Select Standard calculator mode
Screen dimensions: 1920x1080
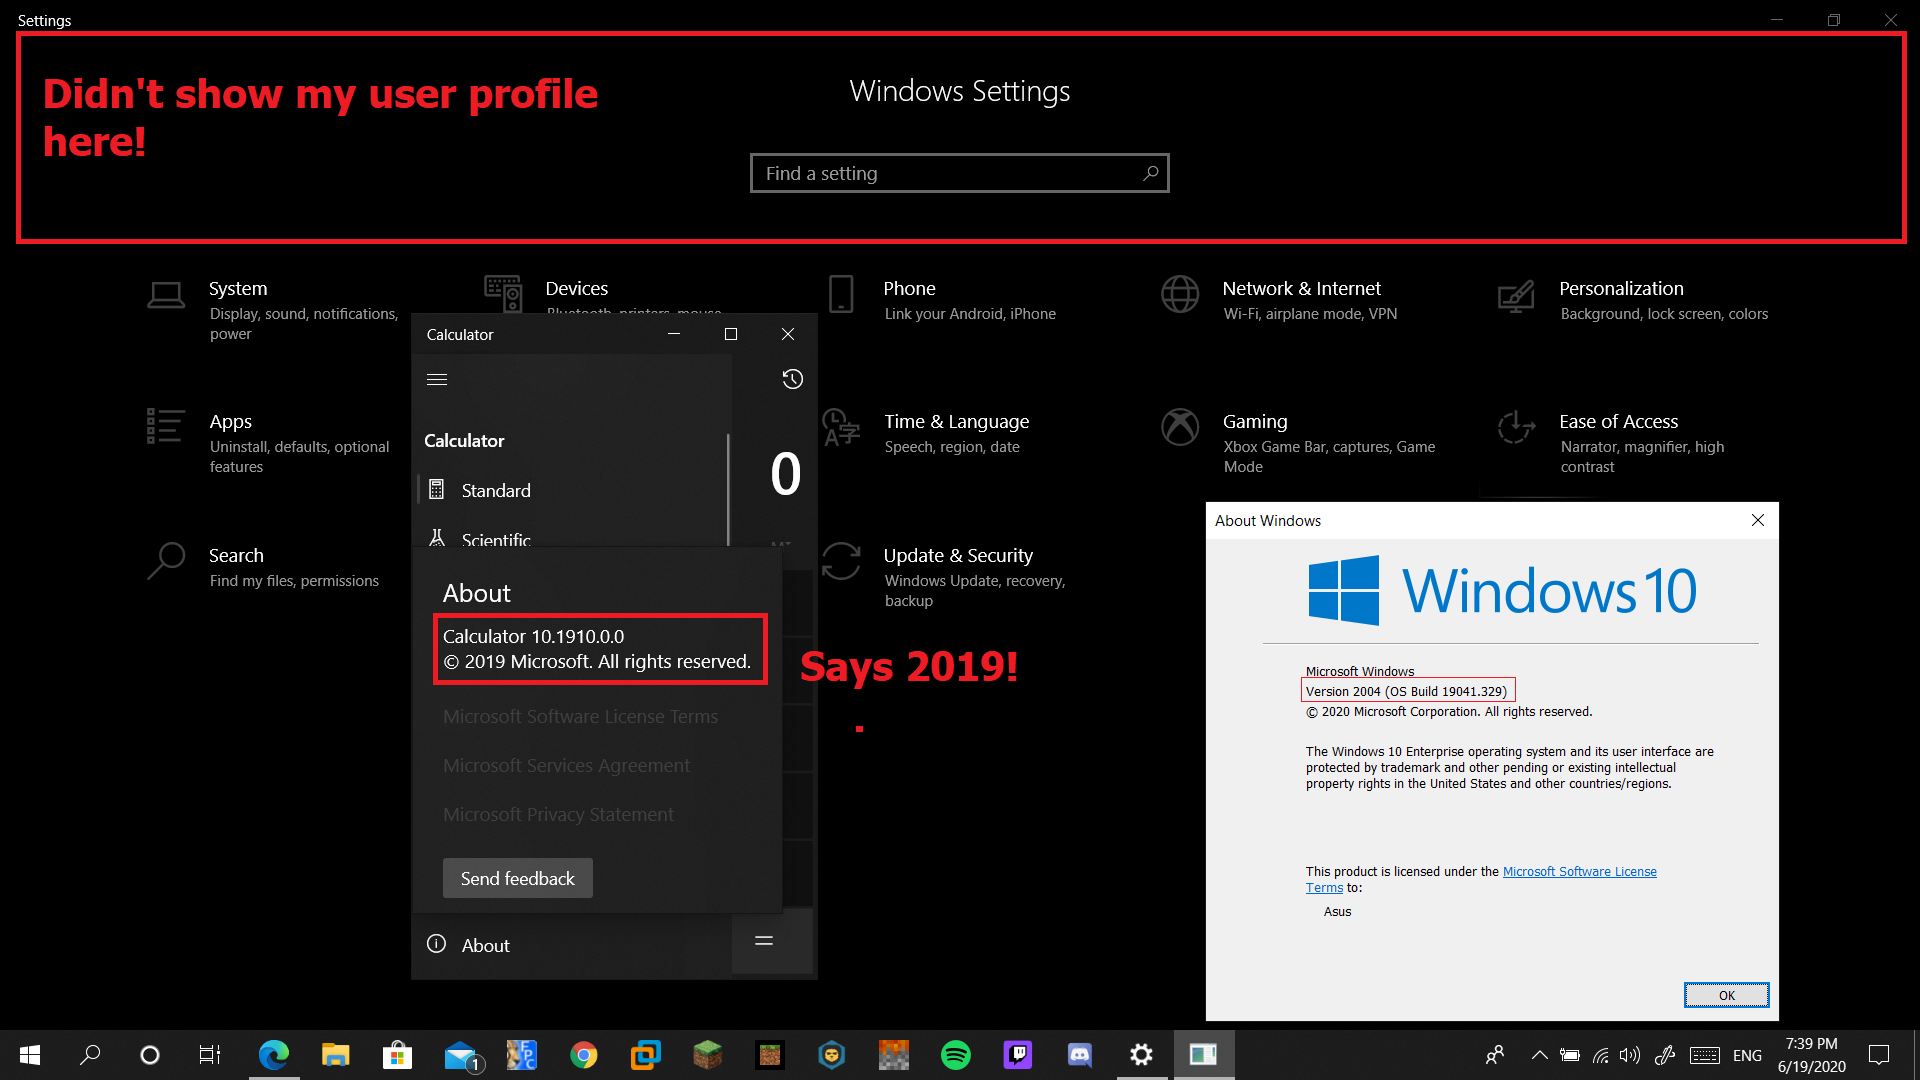click(x=571, y=490)
